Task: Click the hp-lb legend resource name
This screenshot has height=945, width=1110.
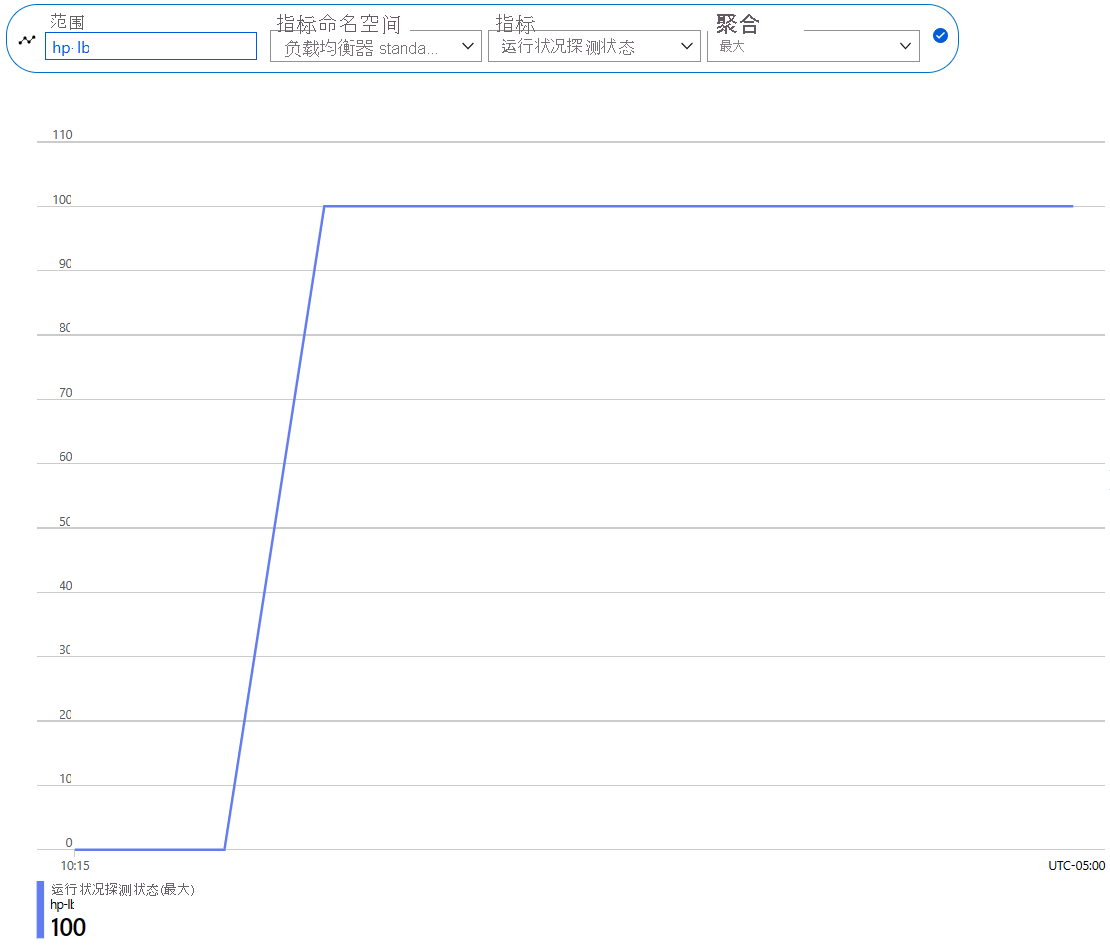Action: tap(62, 905)
